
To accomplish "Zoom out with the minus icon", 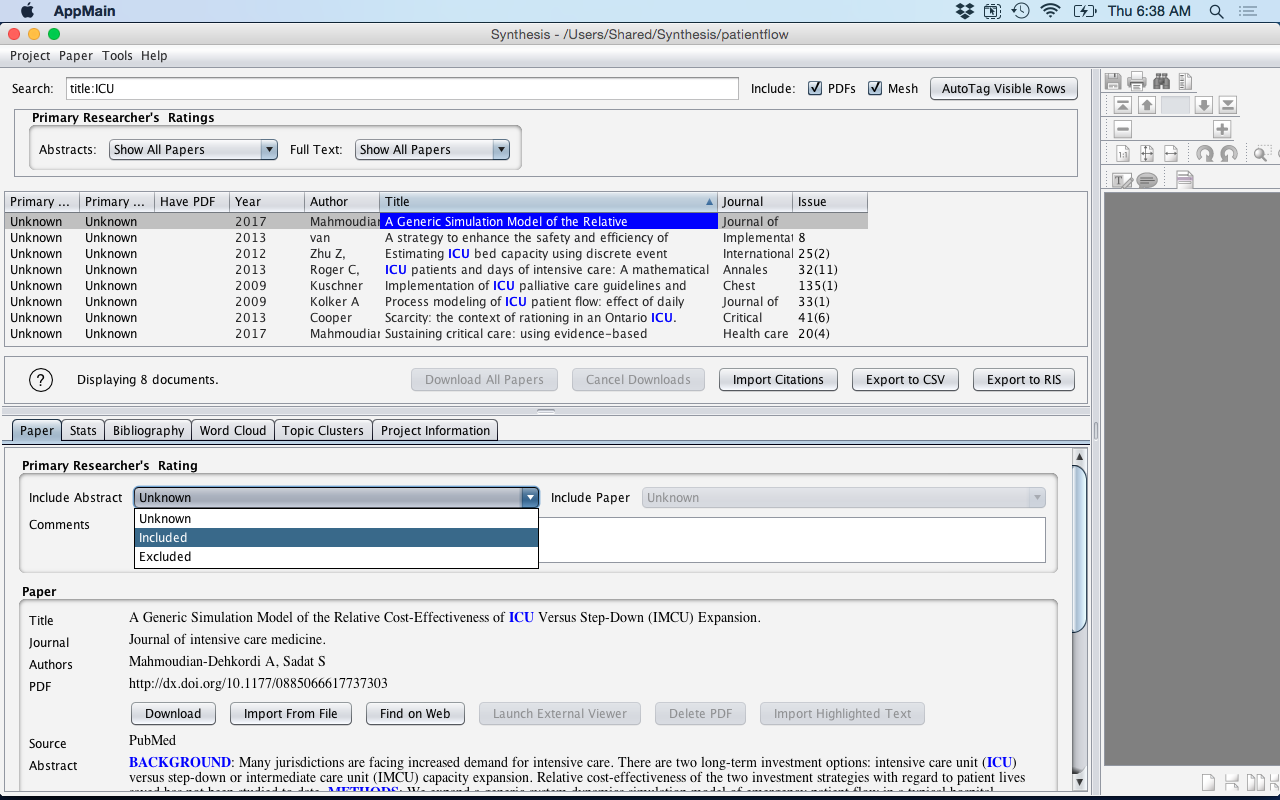I will click(x=1123, y=129).
